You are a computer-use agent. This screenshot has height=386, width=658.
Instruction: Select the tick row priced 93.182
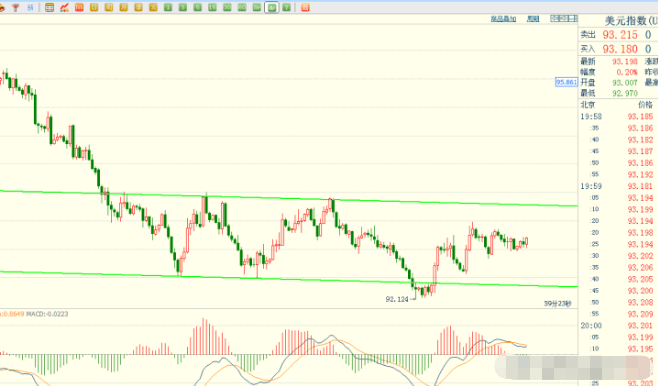(x=618, y=140)
